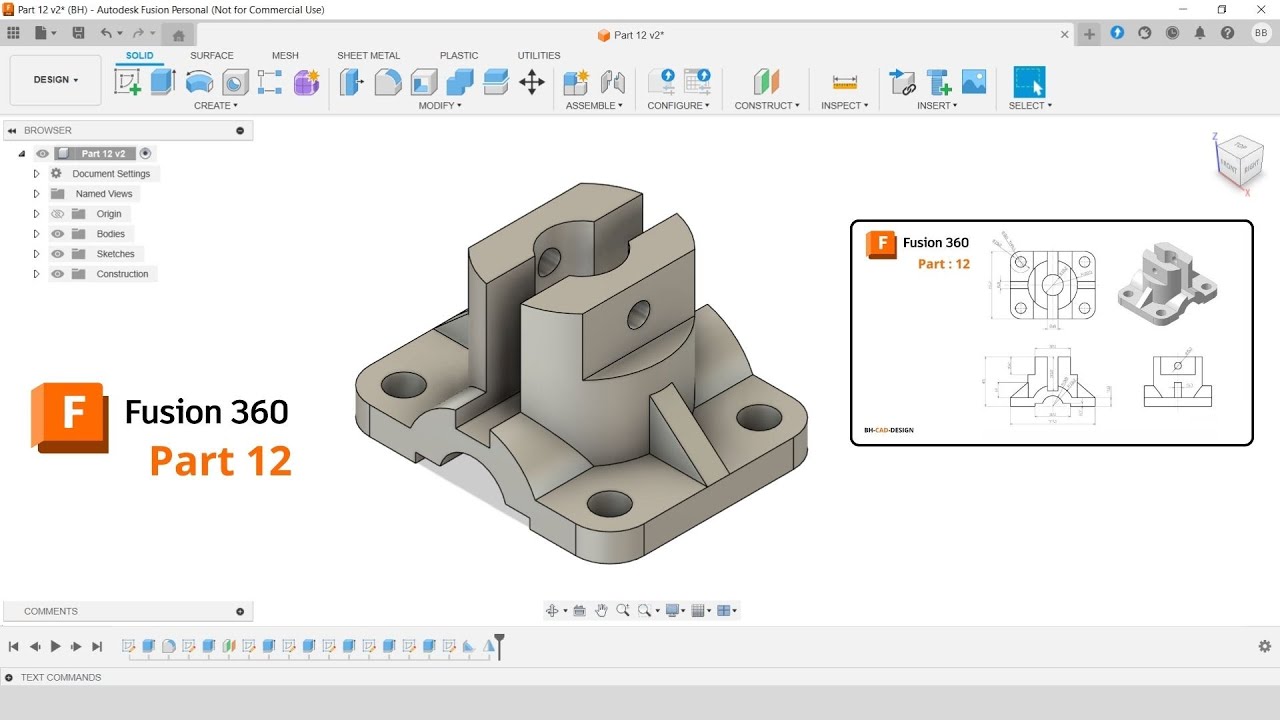Image resolution: width=1280 pixels, height=720 pixels.
Task: Click the Look At icon in navigation bar
Action: 579,610
